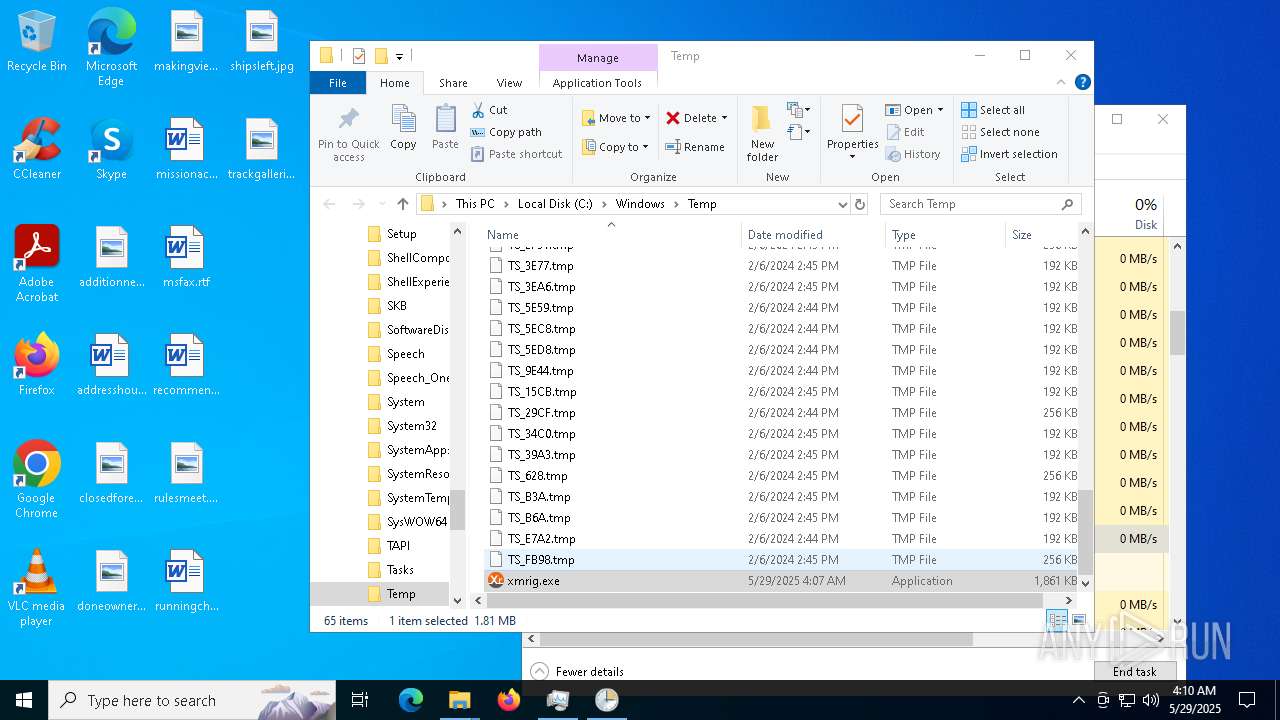The width and height of the screenshot is (1280, 720).
Task: Collapse the ribbon chevron
Action: pos(1062,83)
